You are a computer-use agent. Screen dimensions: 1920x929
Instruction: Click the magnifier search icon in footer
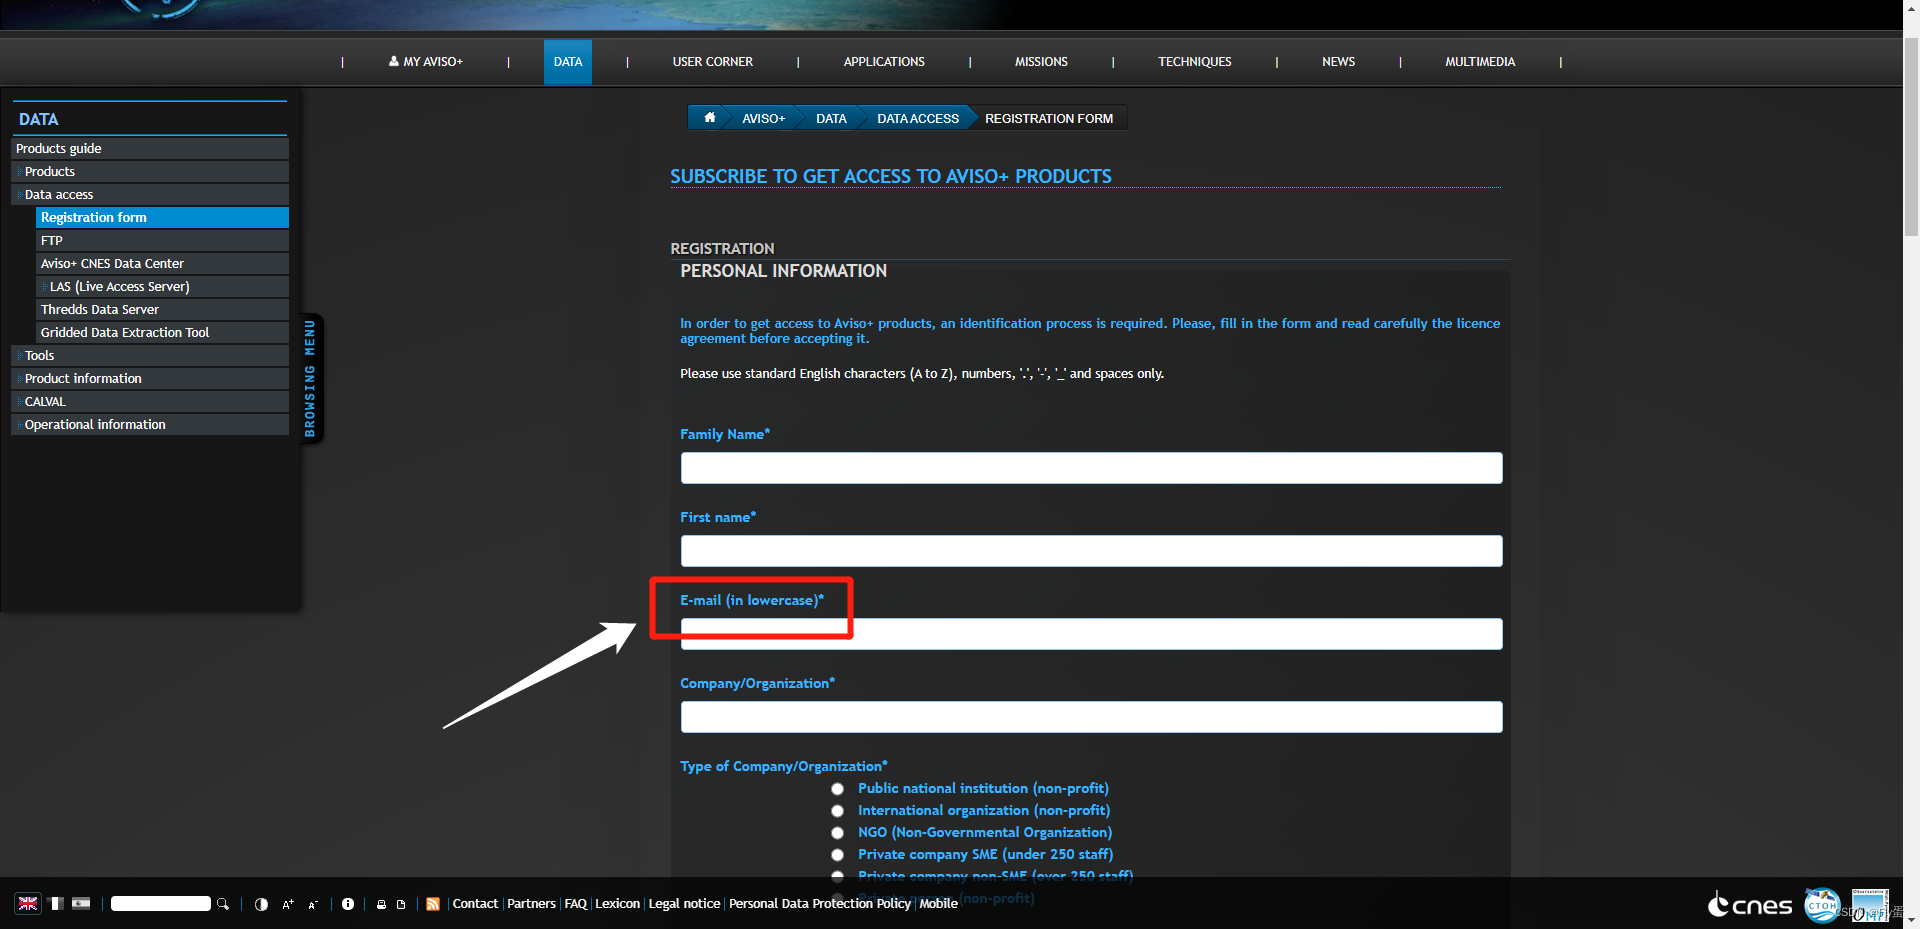pos(223,904)
